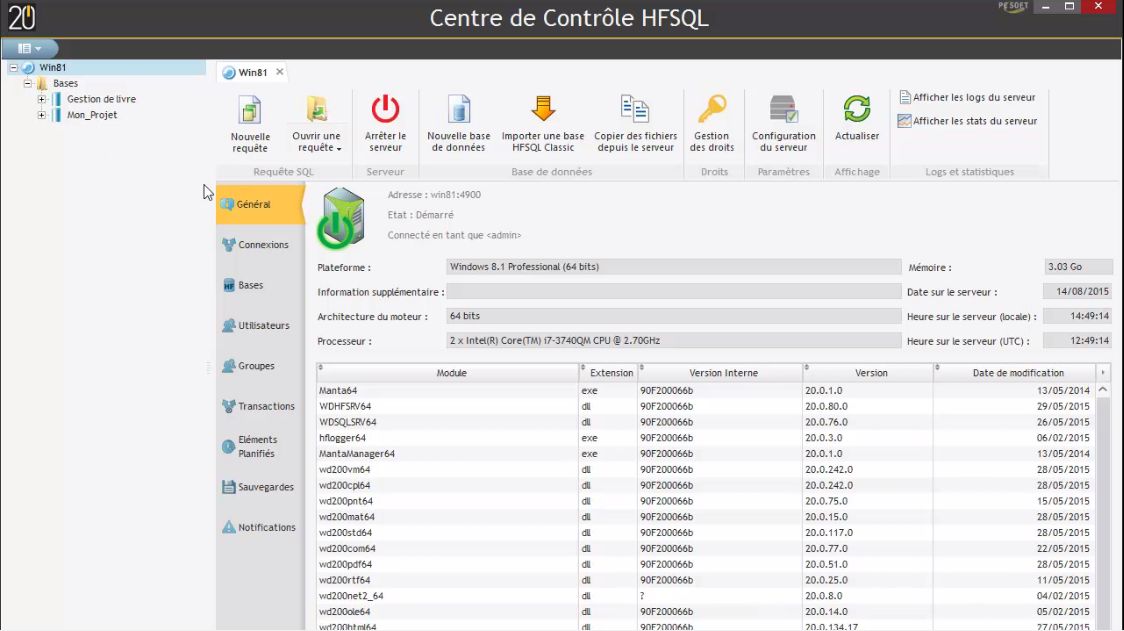Viewport: 1124px width, 631px height.
Task: Click Architecture du moteur field
Action: pos(673,316)
